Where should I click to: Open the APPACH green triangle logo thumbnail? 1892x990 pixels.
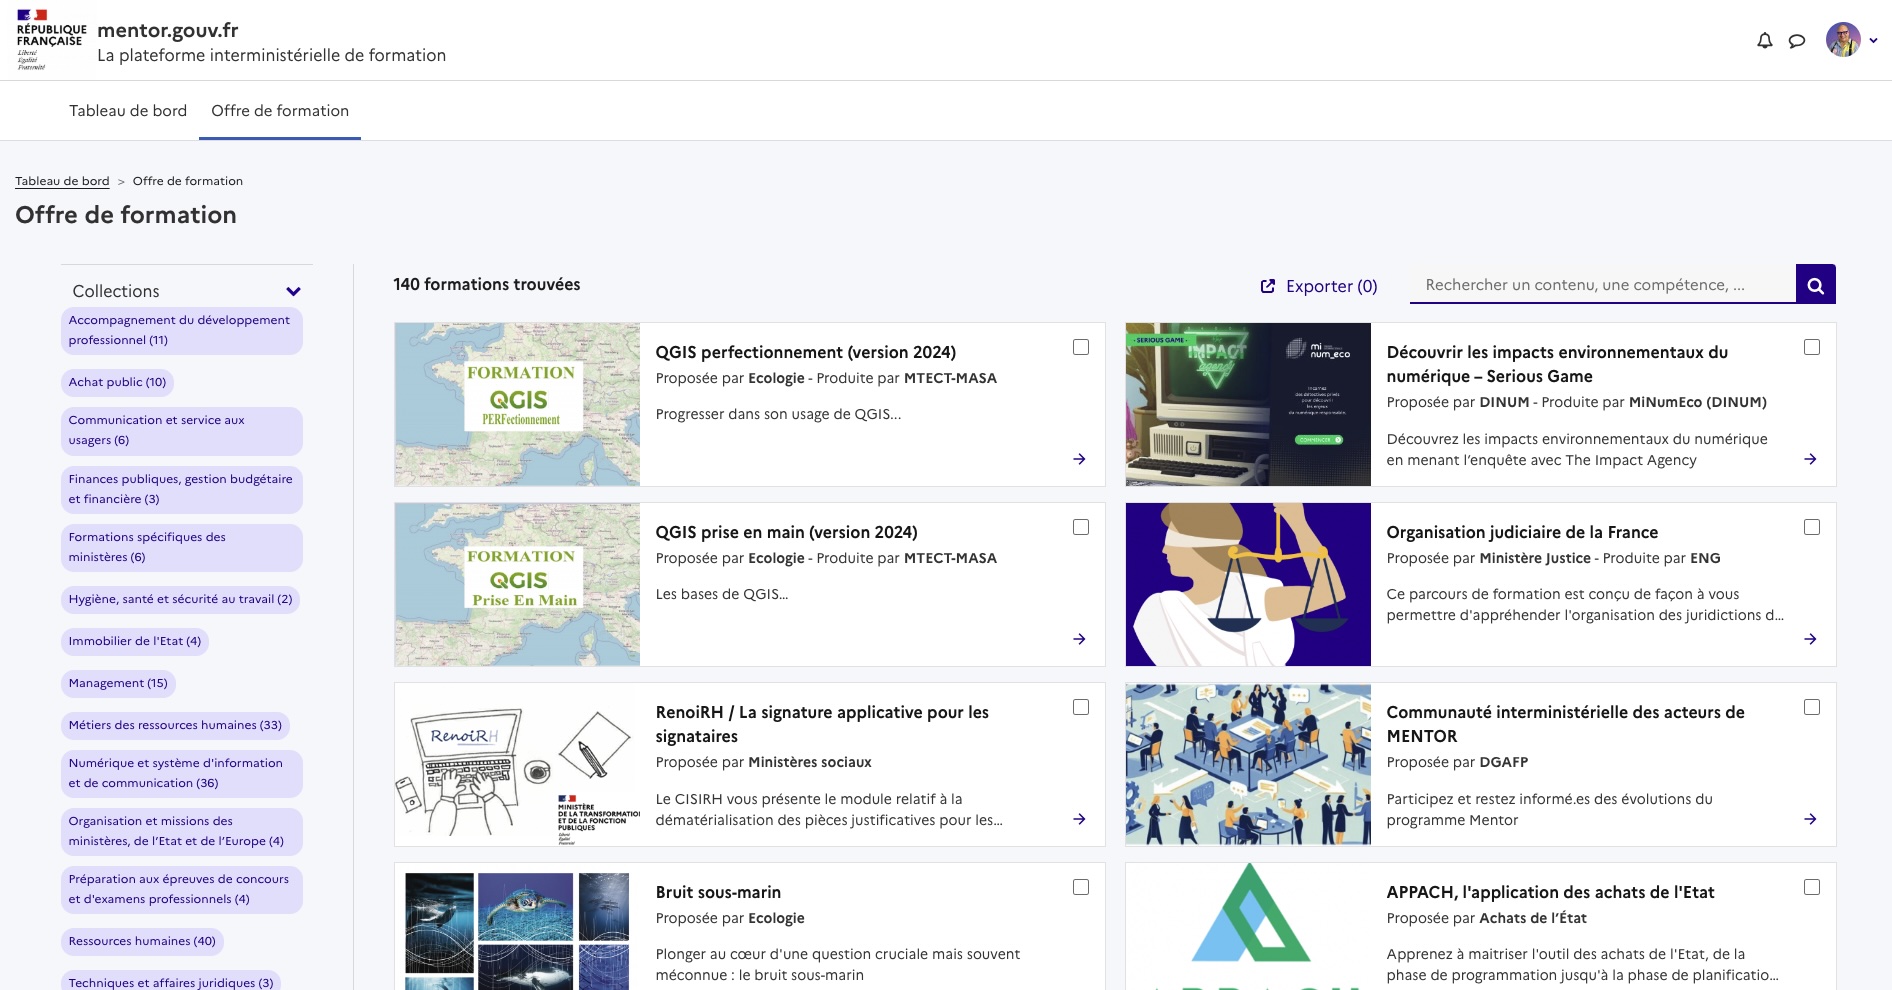[x=1248, y=927]
